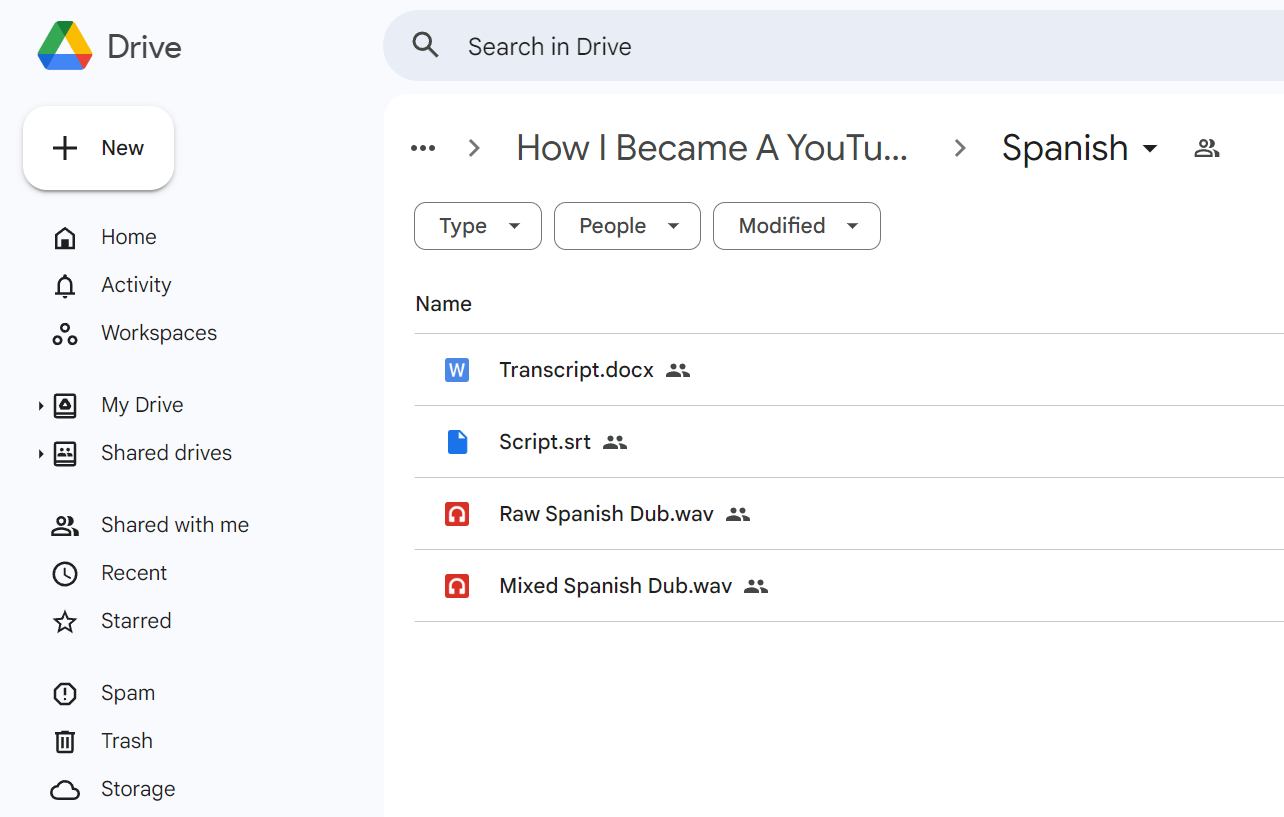
Task: Open the People filter dropdown
Action: pyautogui.click(x=627, y=226)
